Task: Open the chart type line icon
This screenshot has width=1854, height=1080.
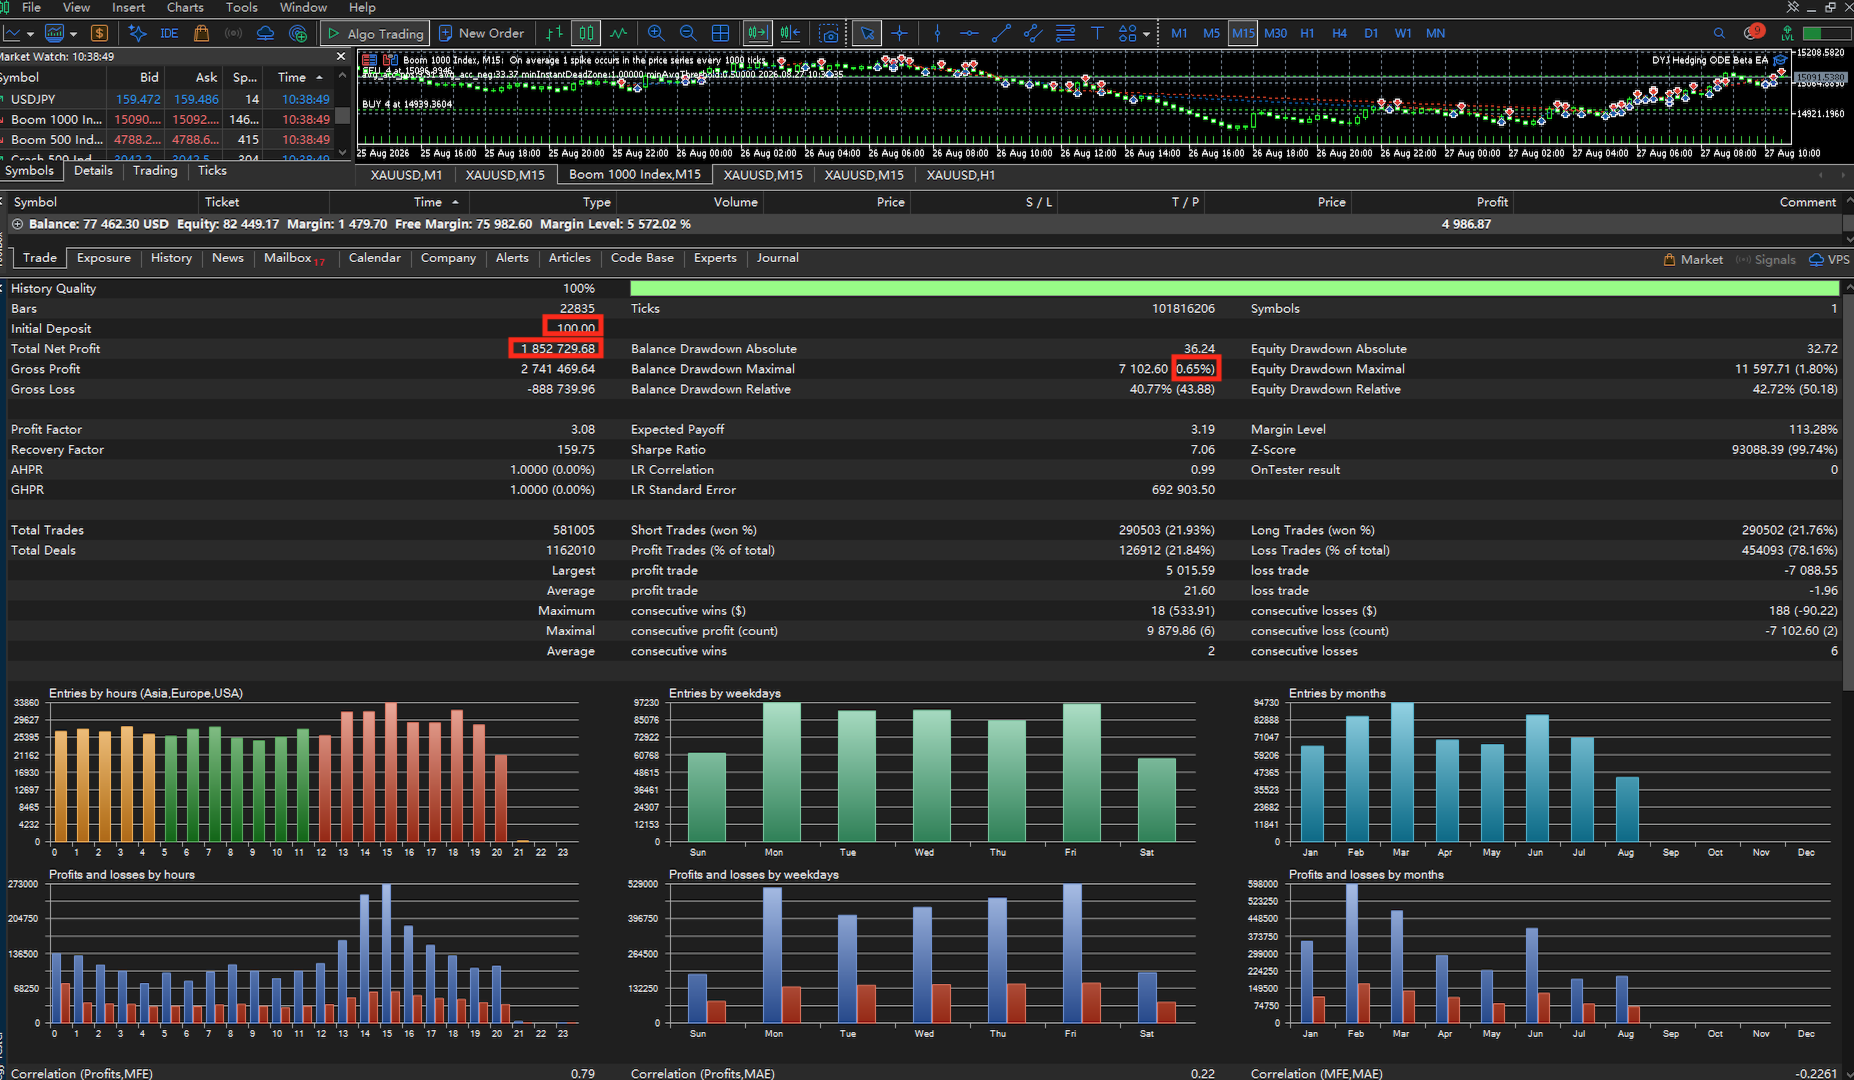Action: click(x=11, y=33)
